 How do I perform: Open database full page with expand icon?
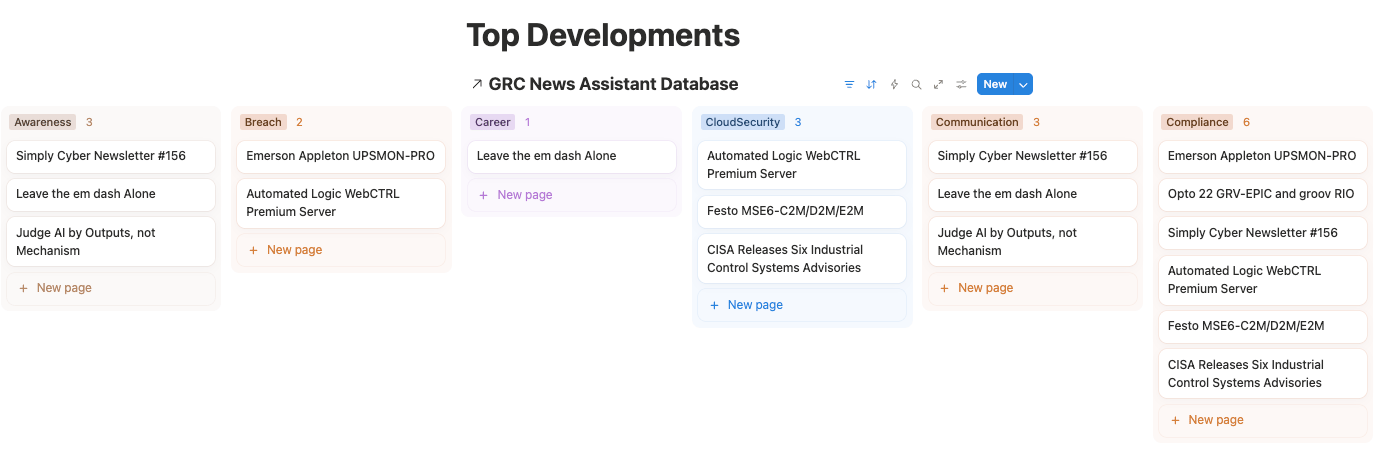click(x=939, y=85)
